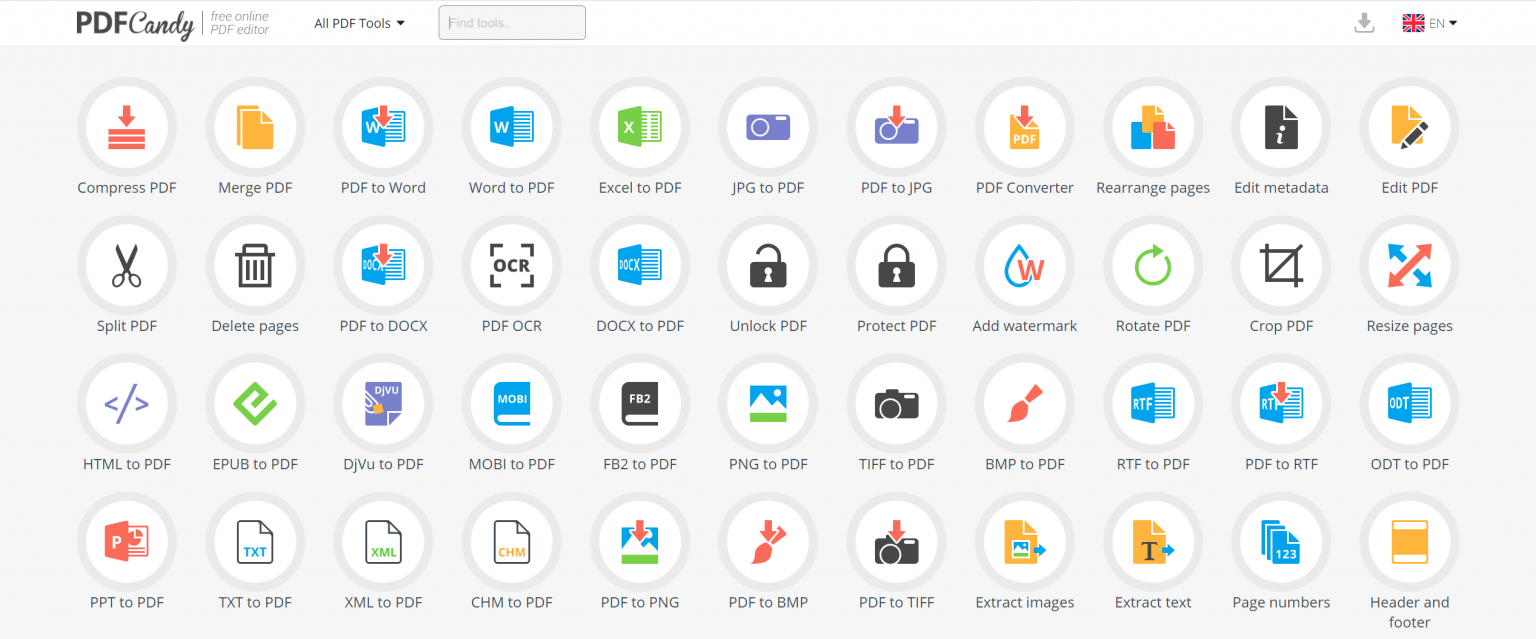Expand the All PDF Tools dropdown

tap(359, 23)
